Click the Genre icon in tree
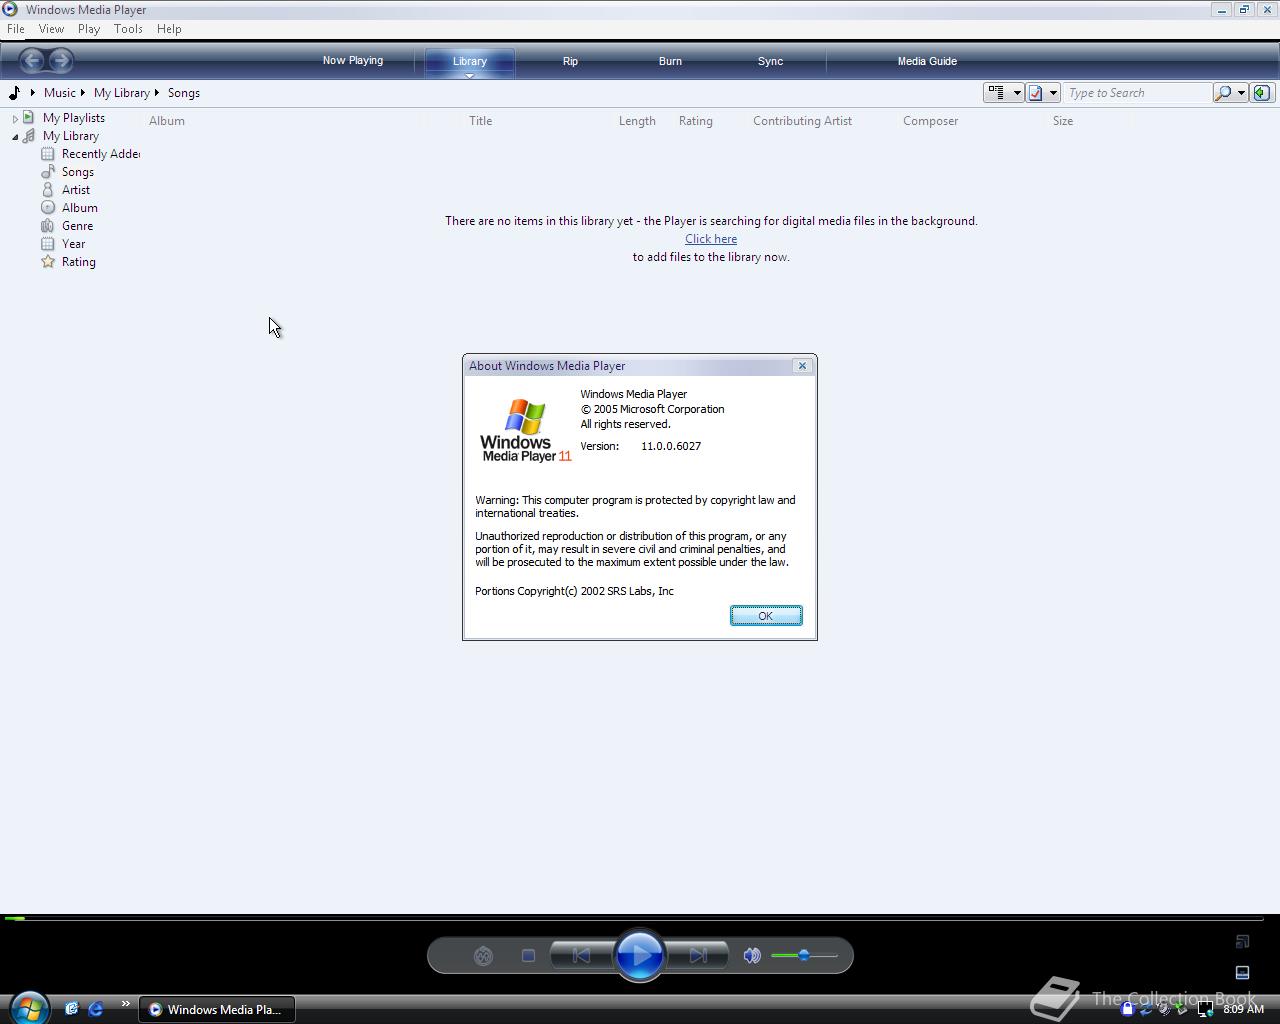This screenshot has height=1024, width=1280. (48, 226)
